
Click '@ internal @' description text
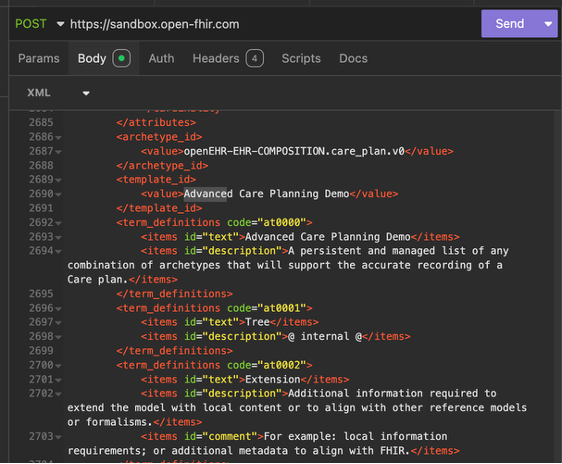pyautogui.click(x=325, y=336)
